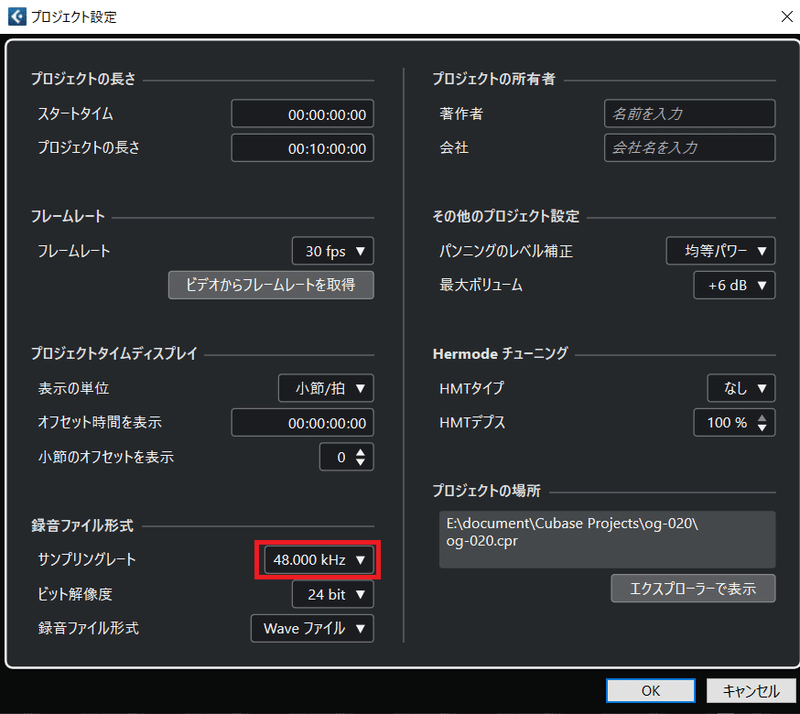Click the サンプリングレート label

click(87, 559)
